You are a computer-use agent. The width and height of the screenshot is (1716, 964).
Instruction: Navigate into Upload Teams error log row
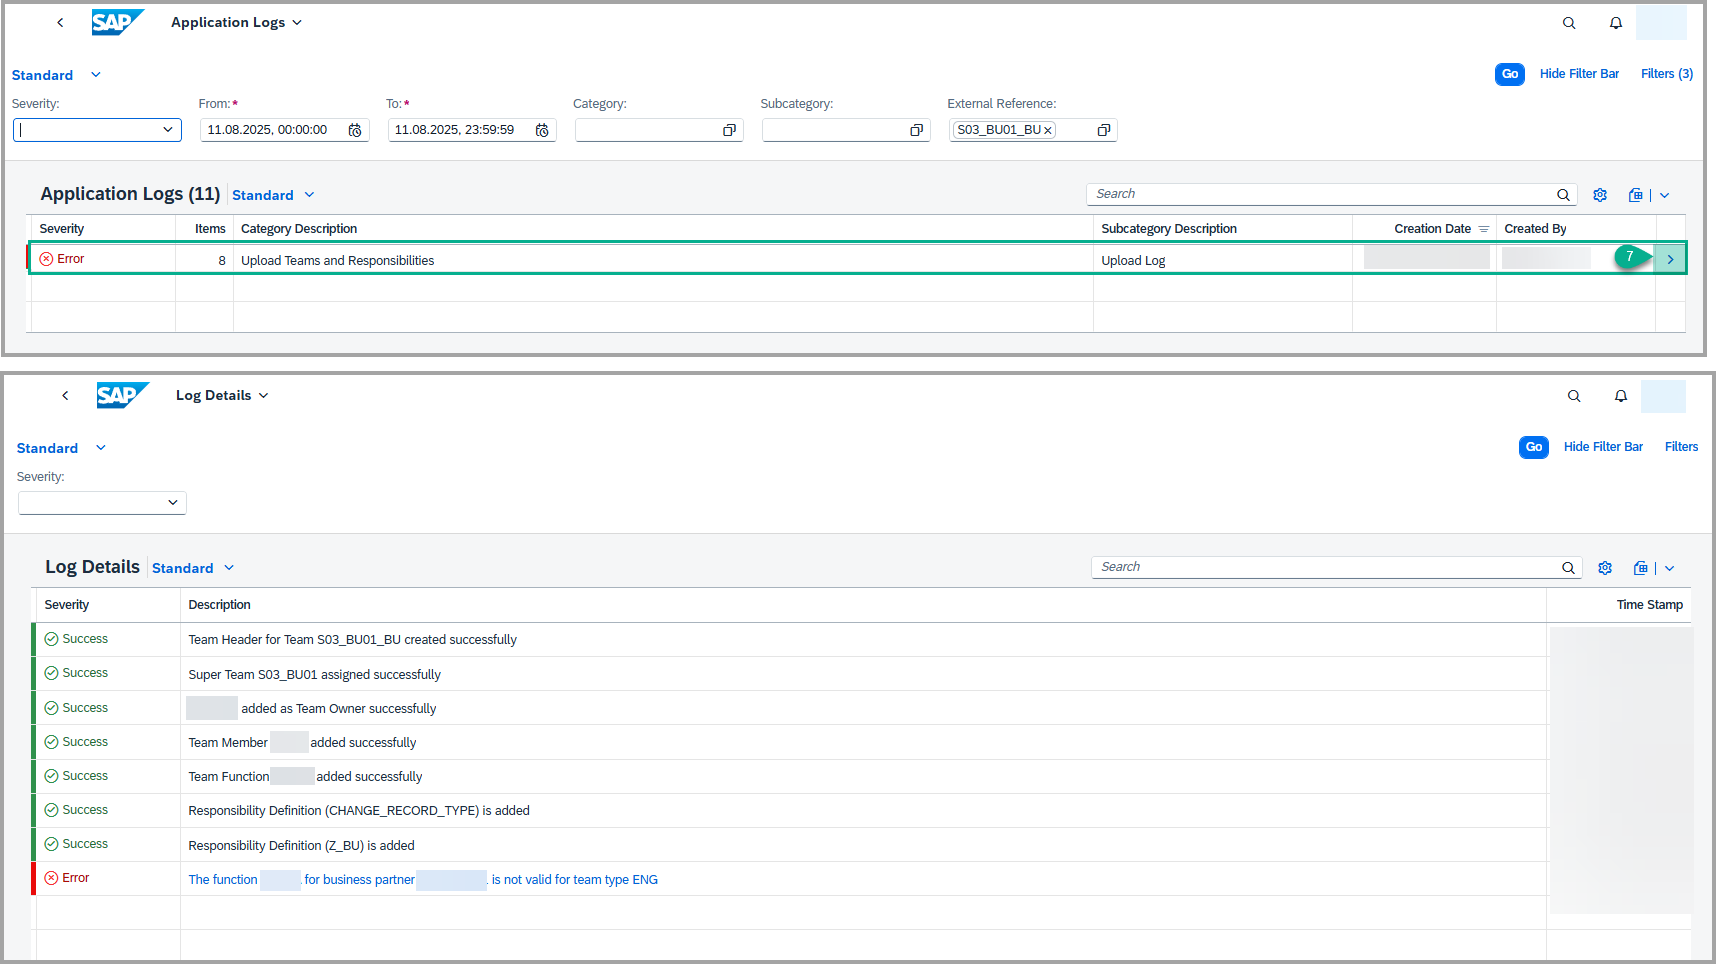pos(1670,259)
